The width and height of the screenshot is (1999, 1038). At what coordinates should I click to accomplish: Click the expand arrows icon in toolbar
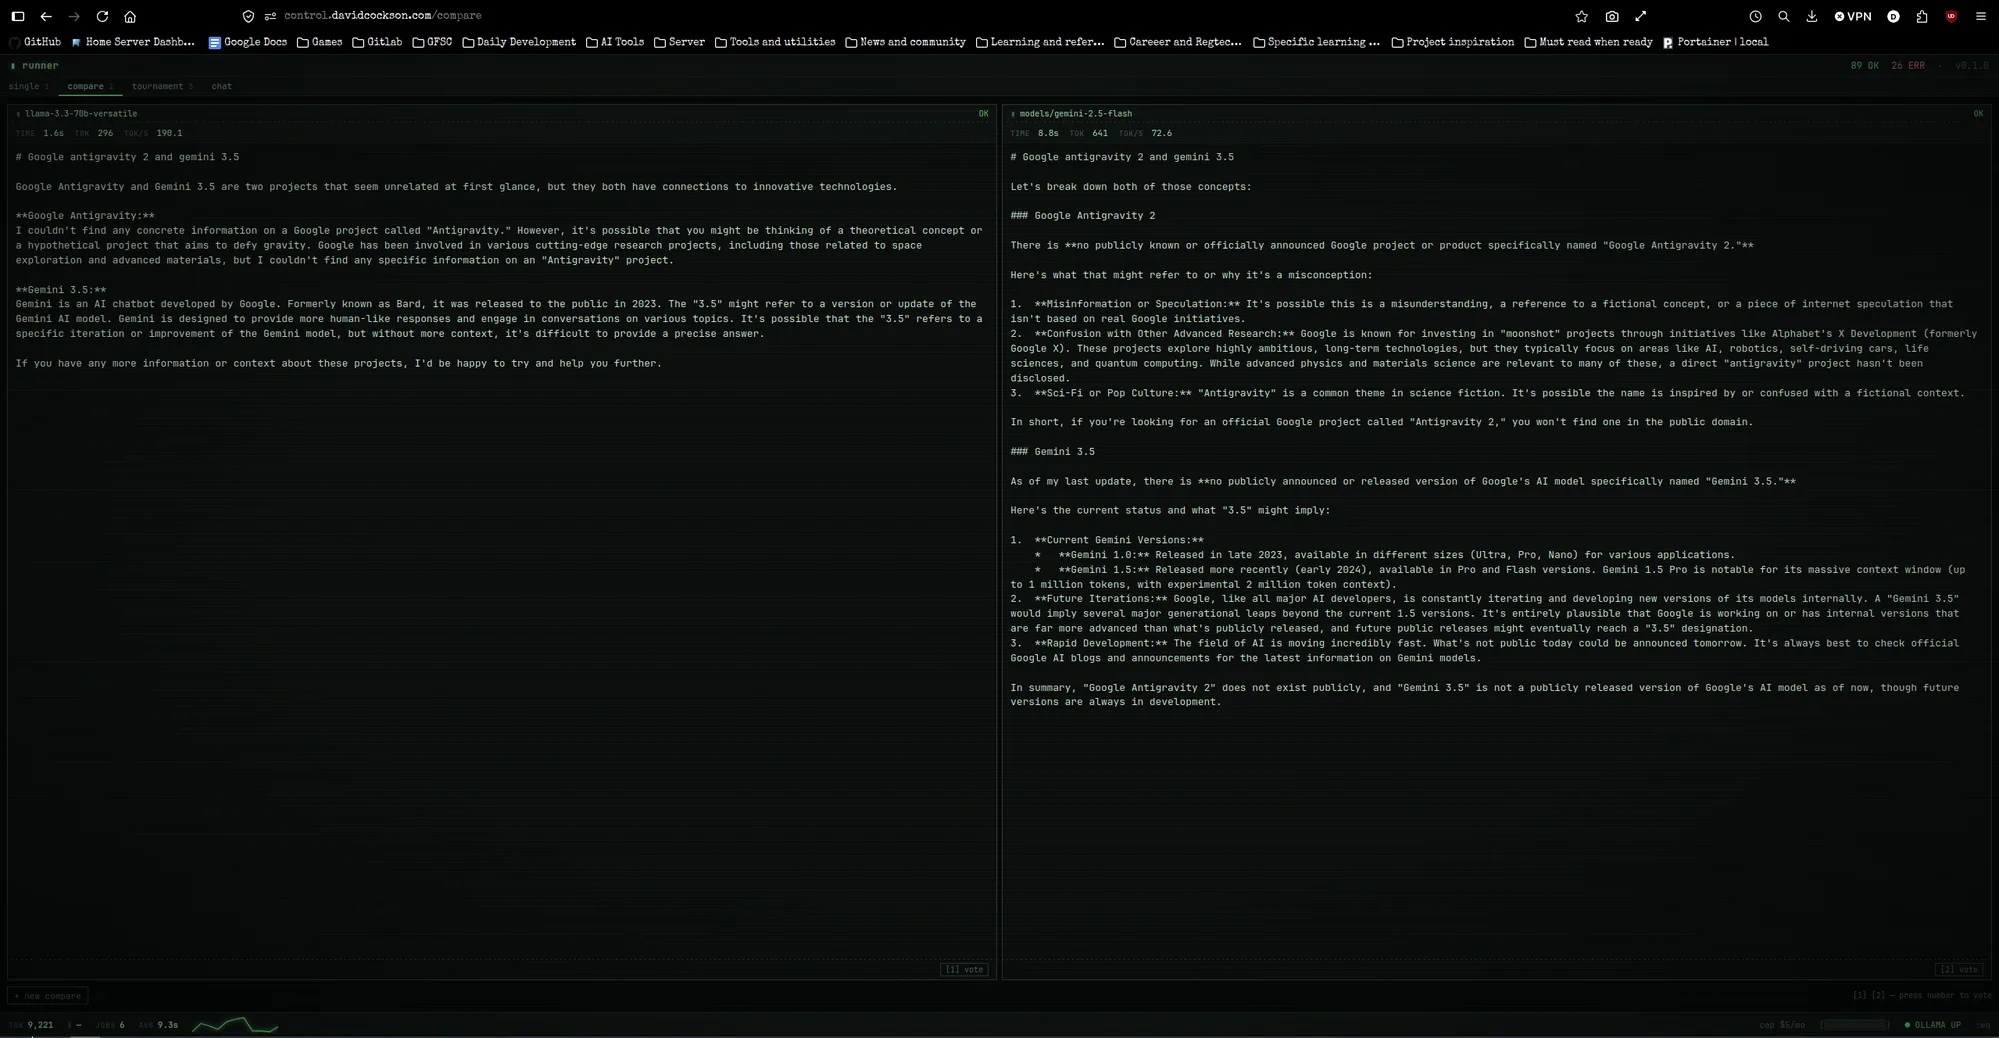(1640, 16)
